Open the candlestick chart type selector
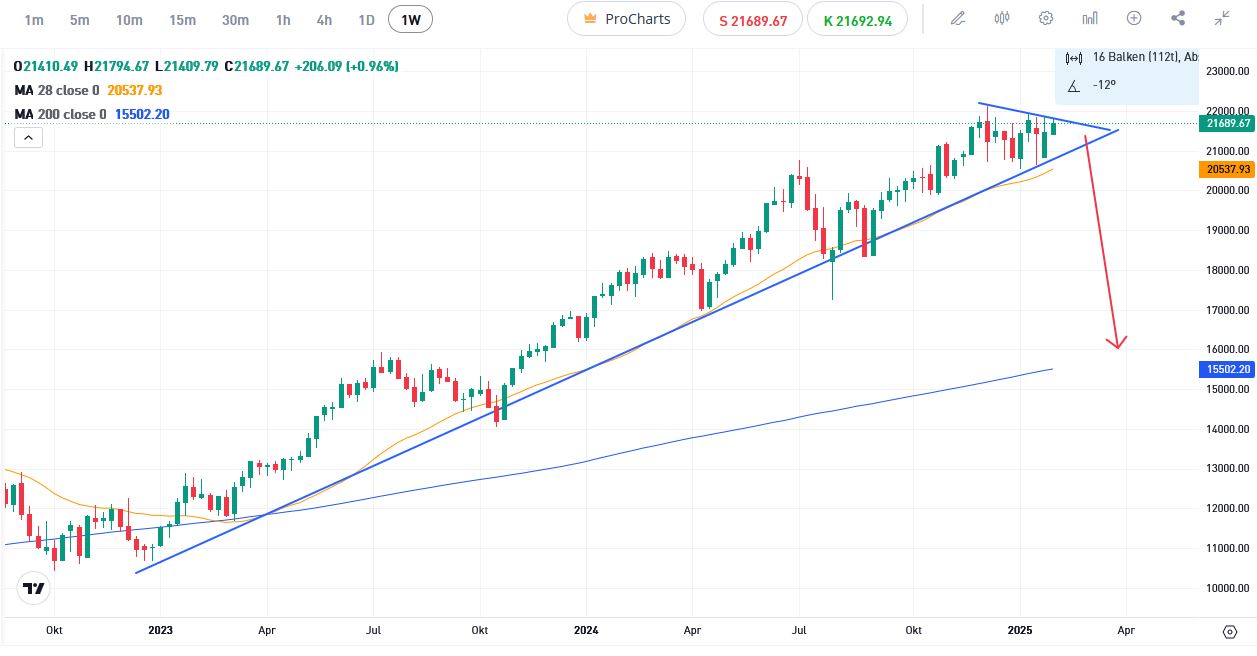1257x656 pixels. (1002, 18)
